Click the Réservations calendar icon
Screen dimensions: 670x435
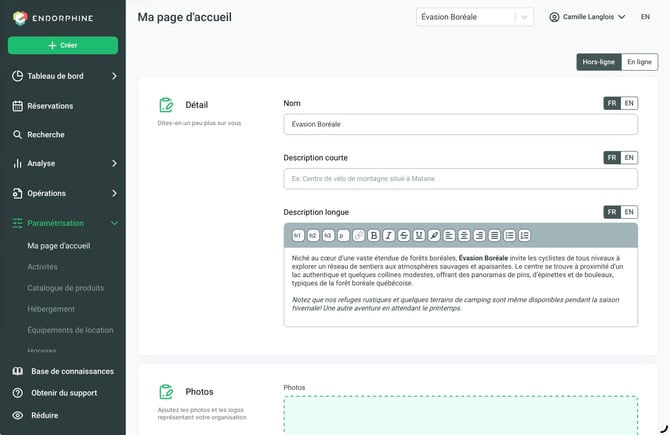18,106
